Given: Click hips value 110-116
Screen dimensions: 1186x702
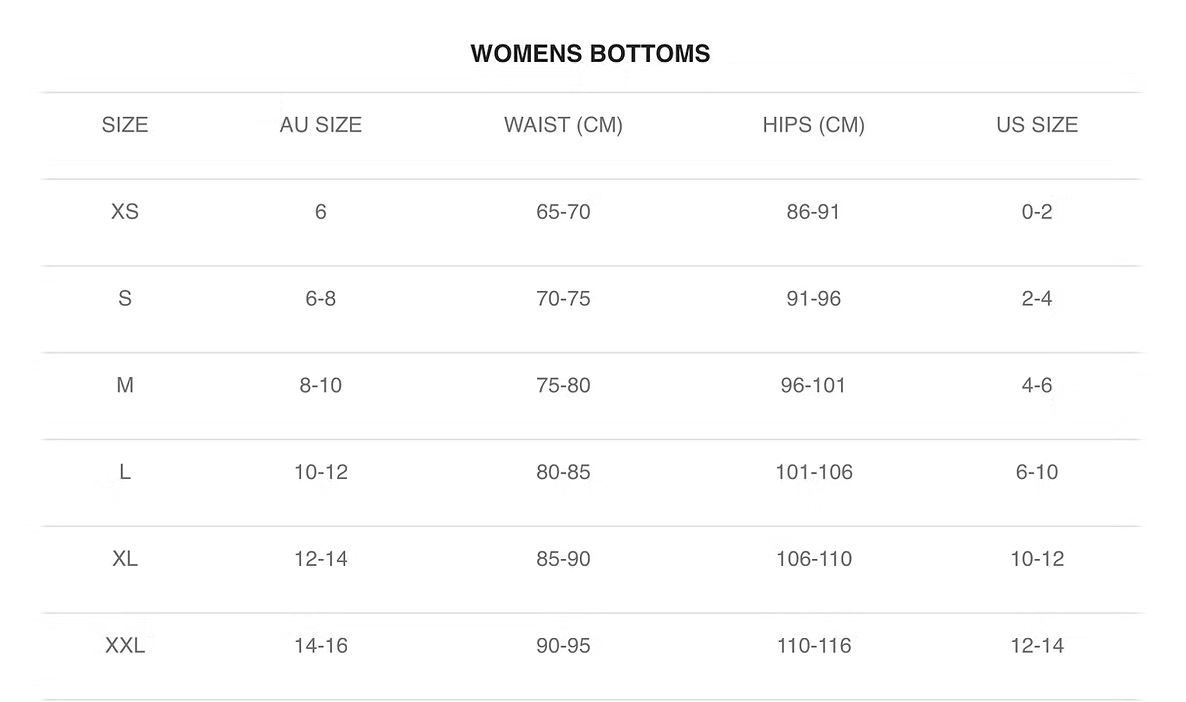Looking at the screenshot, I should click(814, 645).
